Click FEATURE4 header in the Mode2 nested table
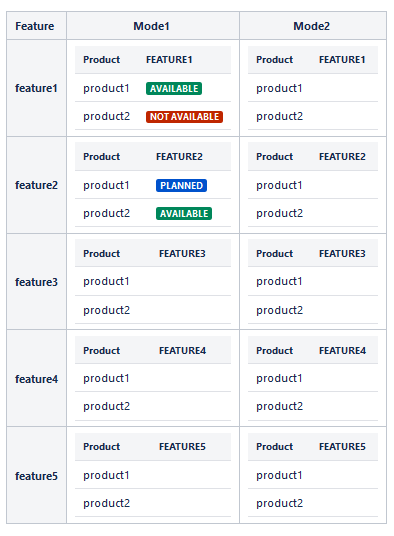Screen dimensions: 394x536 click(x=342, y=351)
